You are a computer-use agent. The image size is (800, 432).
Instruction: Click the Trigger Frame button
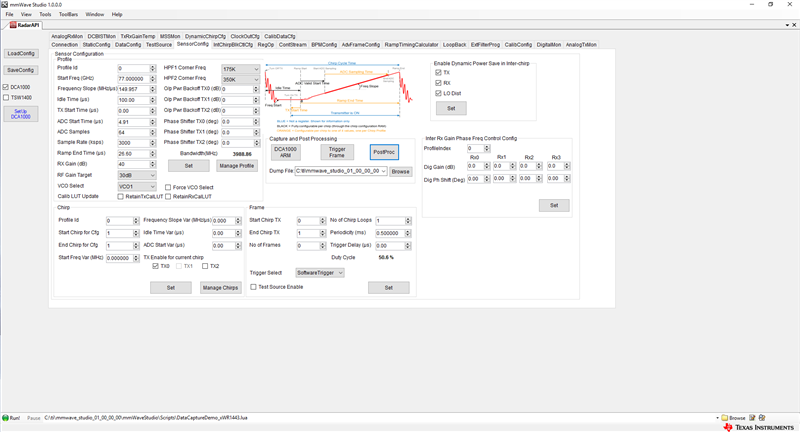click(x=337, y=152)
